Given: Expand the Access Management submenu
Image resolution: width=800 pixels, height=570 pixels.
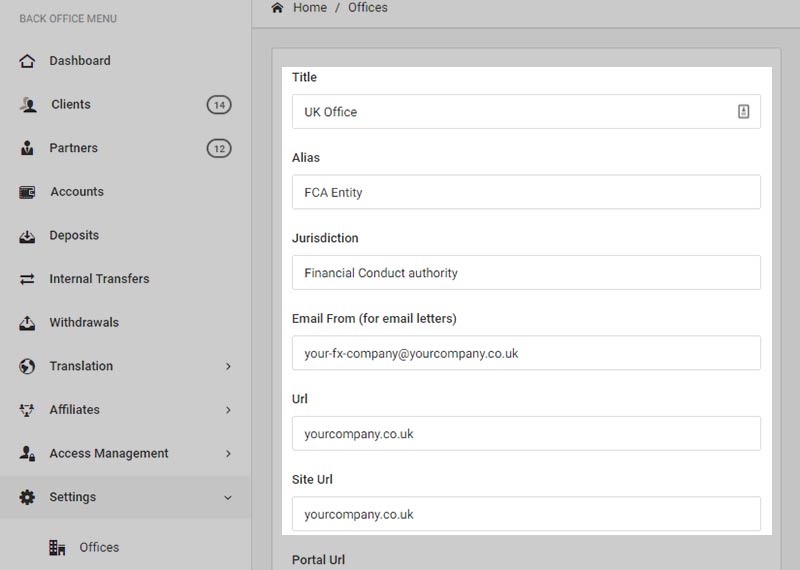Looking at the screenshot, I should click(228, 454).
